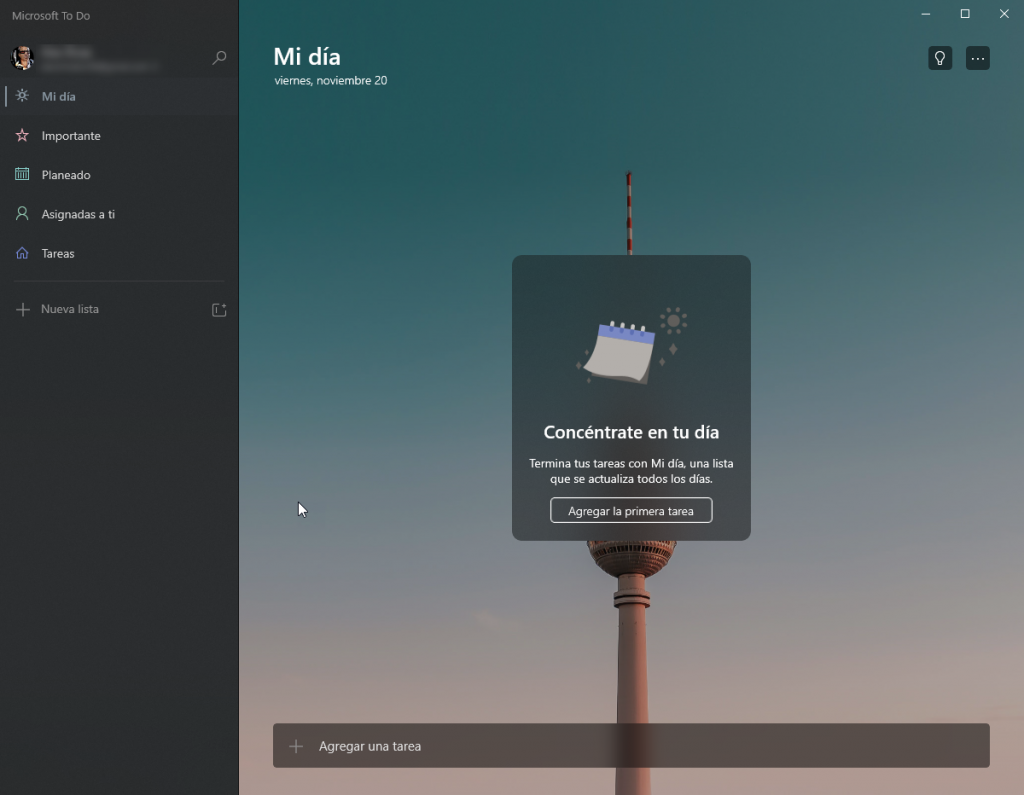Click the person icon beside Asignadas a ti
This screenshot has width=1024, height=795.
pyautogui.click(x=22, y=214)
